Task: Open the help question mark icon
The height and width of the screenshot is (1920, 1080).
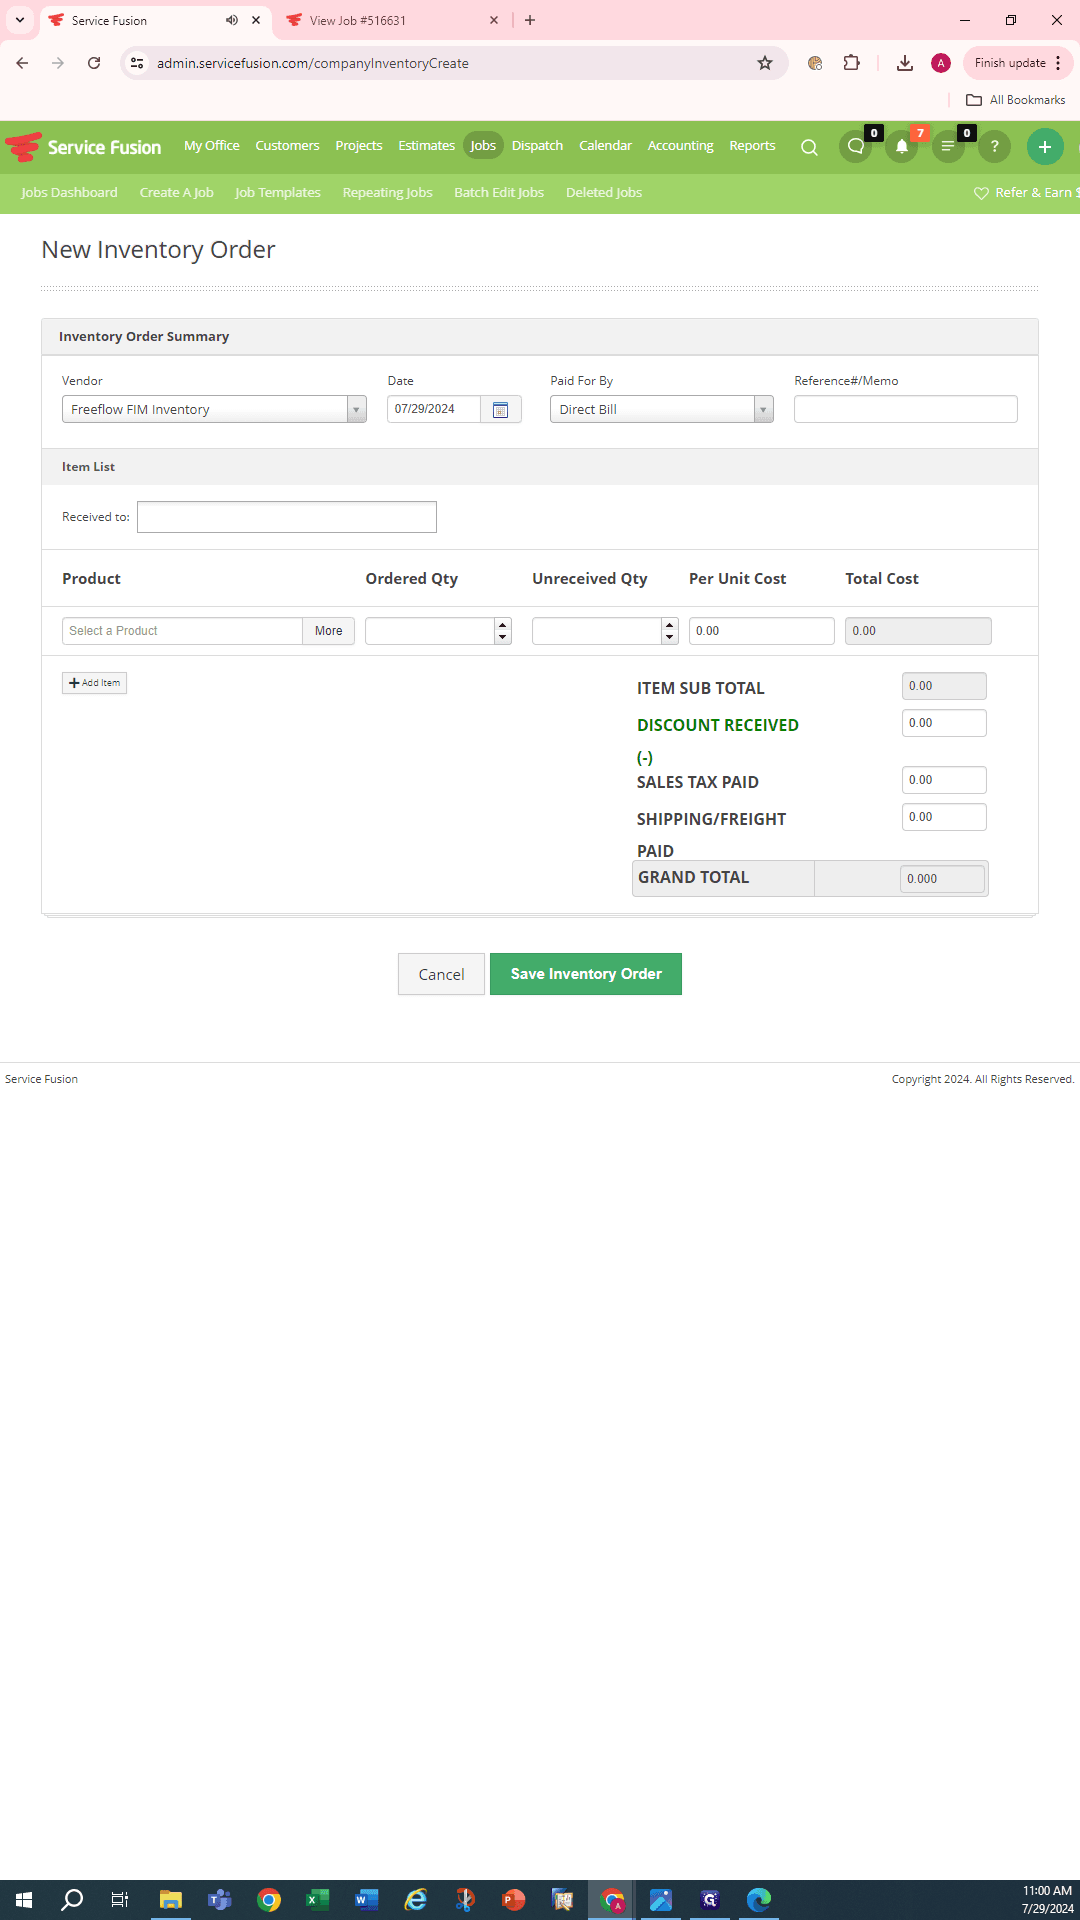Action: (994, 147)
